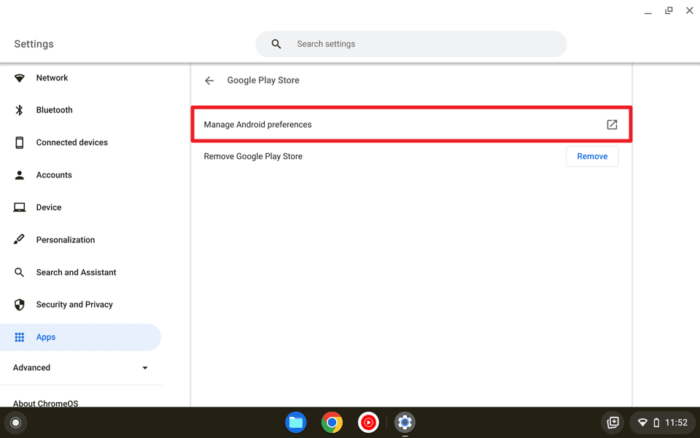Click the paintbrush icon for Personalization

point(19,239)
